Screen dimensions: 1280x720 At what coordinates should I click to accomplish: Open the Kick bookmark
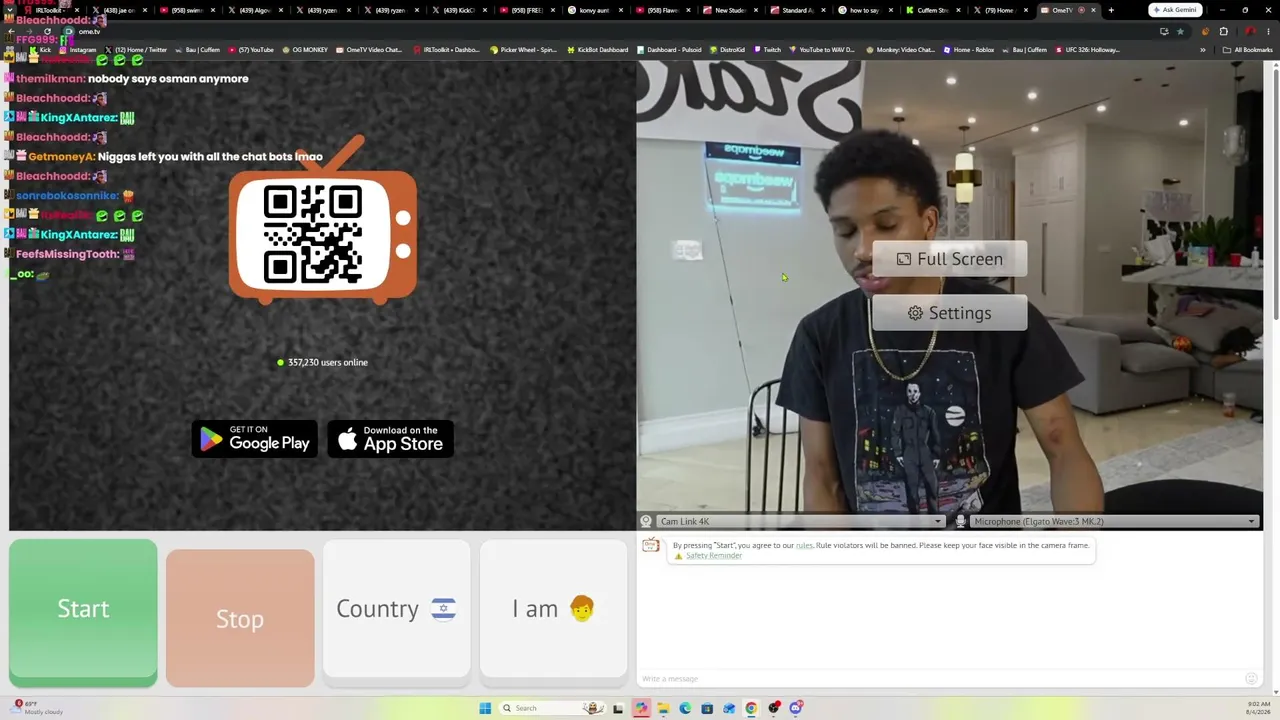(x=40, y=50)
